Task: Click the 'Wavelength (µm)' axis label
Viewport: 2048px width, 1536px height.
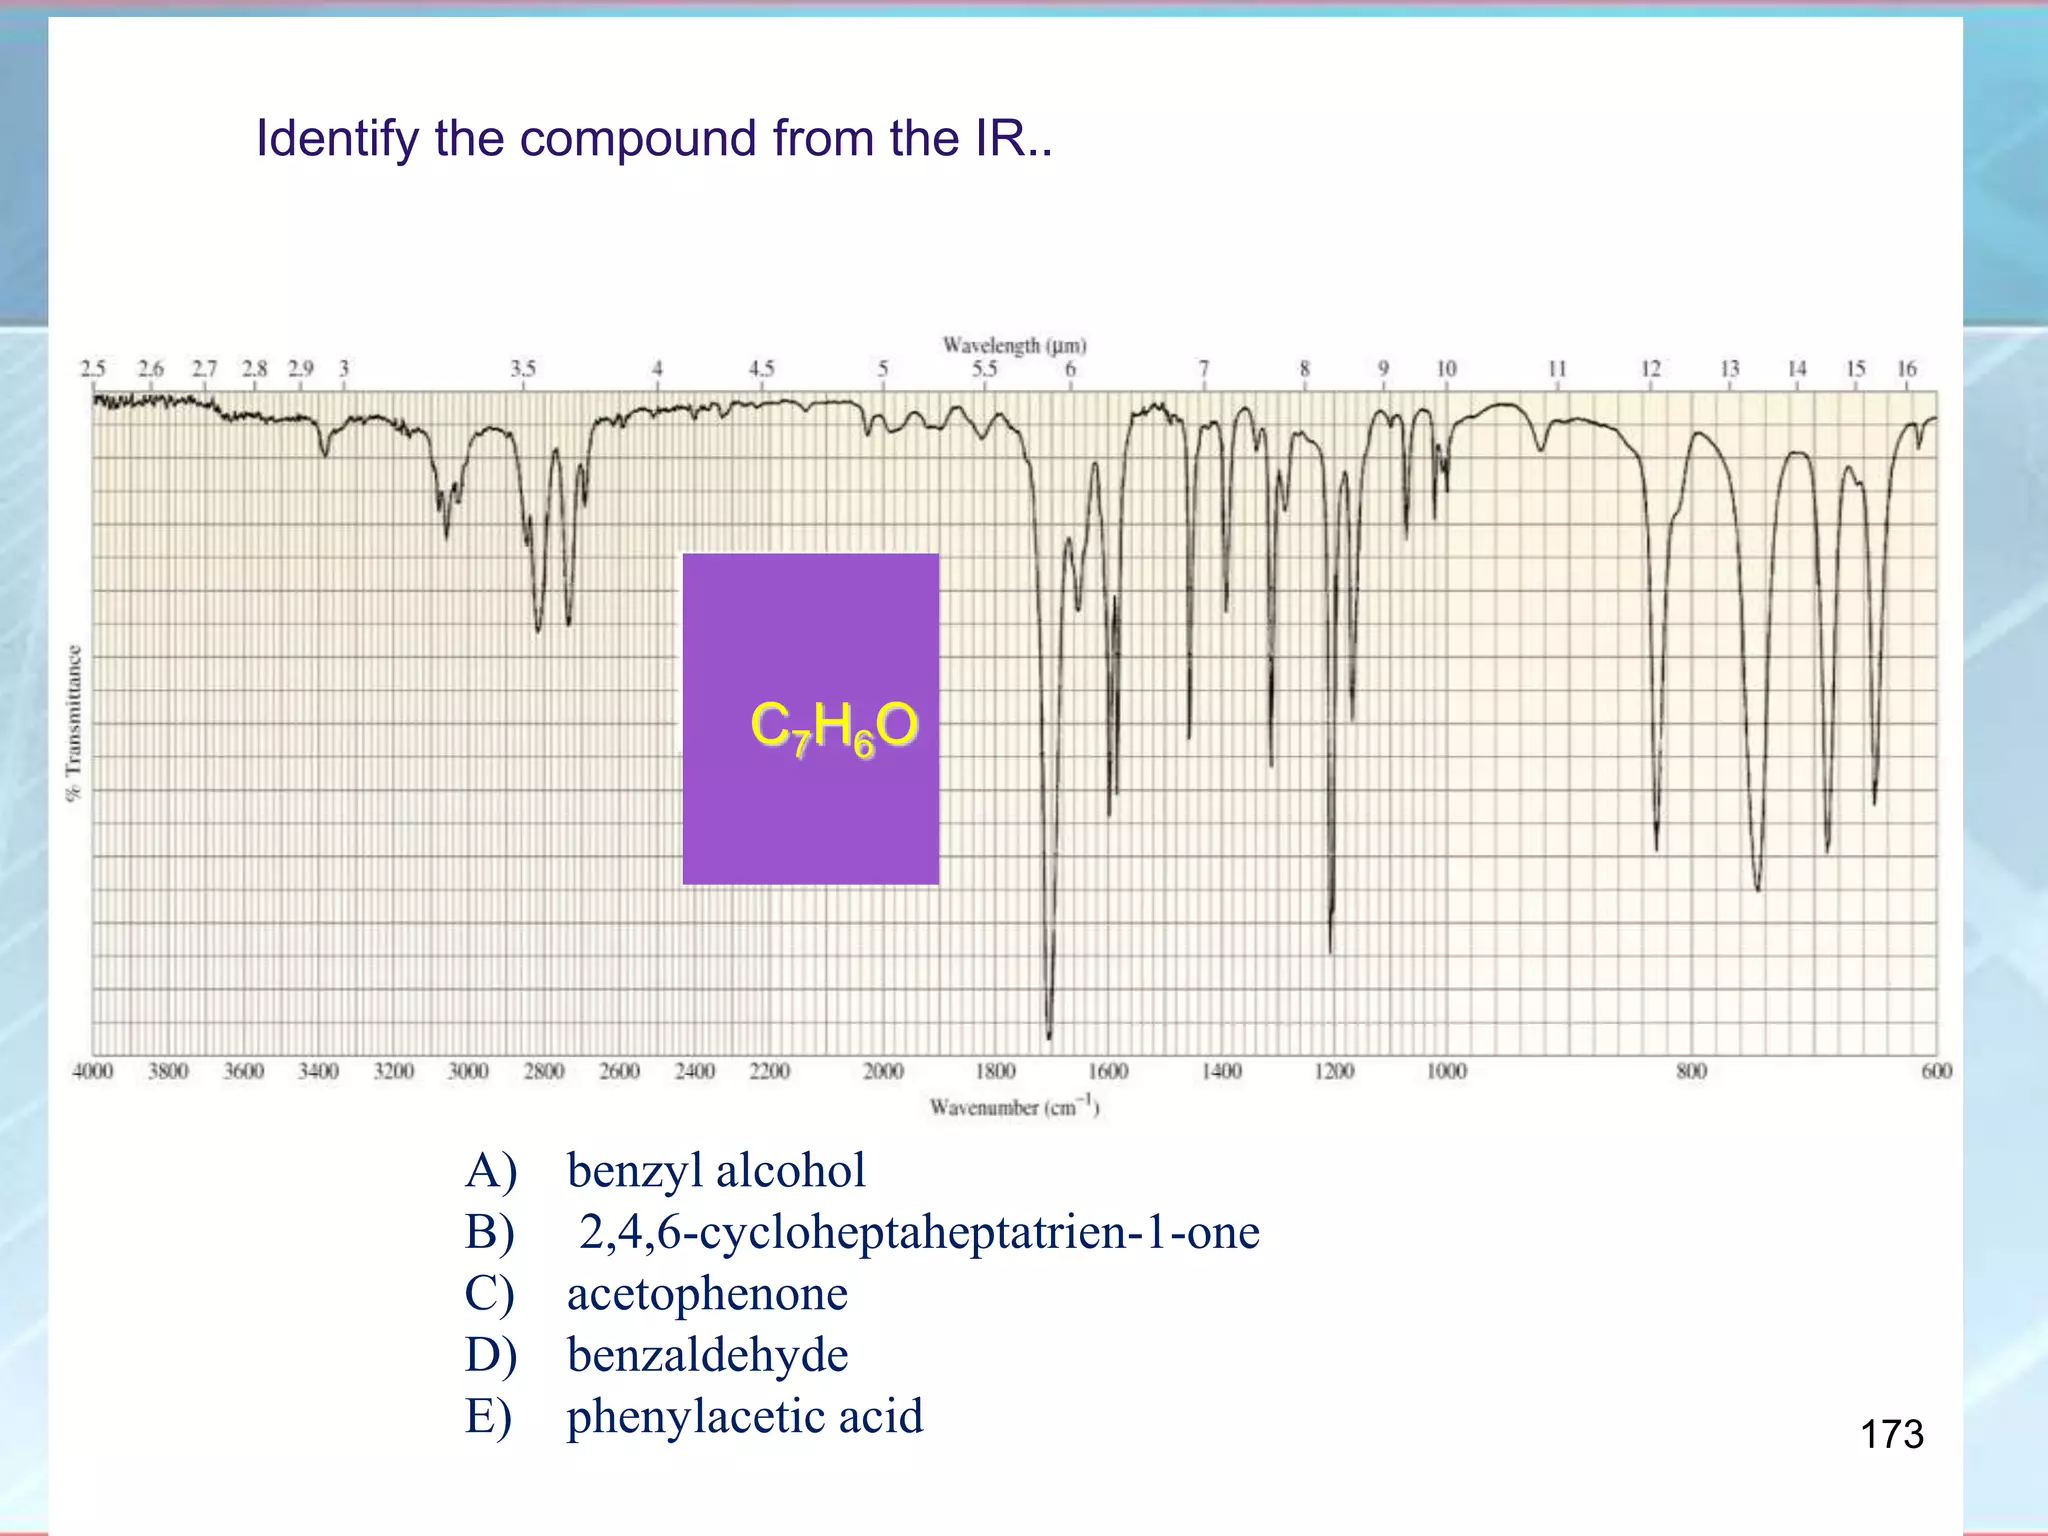Action: (x=1014, y=345)
